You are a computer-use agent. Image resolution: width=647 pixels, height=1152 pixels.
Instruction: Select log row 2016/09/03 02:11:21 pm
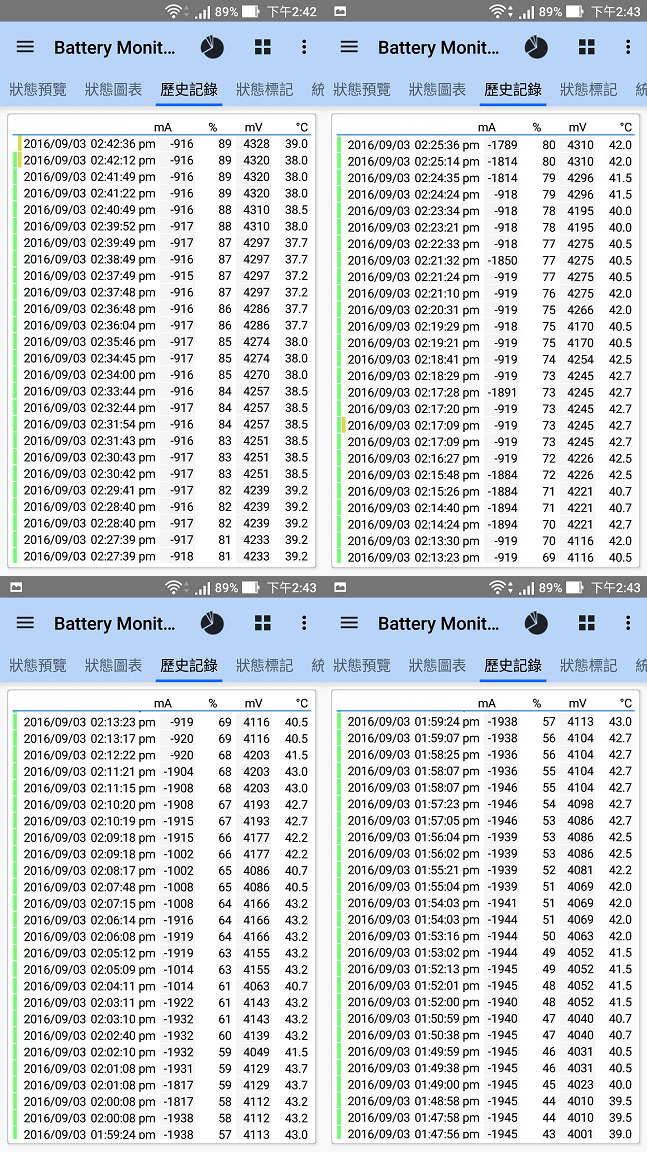pyautogui.click(x=162, y=771)
